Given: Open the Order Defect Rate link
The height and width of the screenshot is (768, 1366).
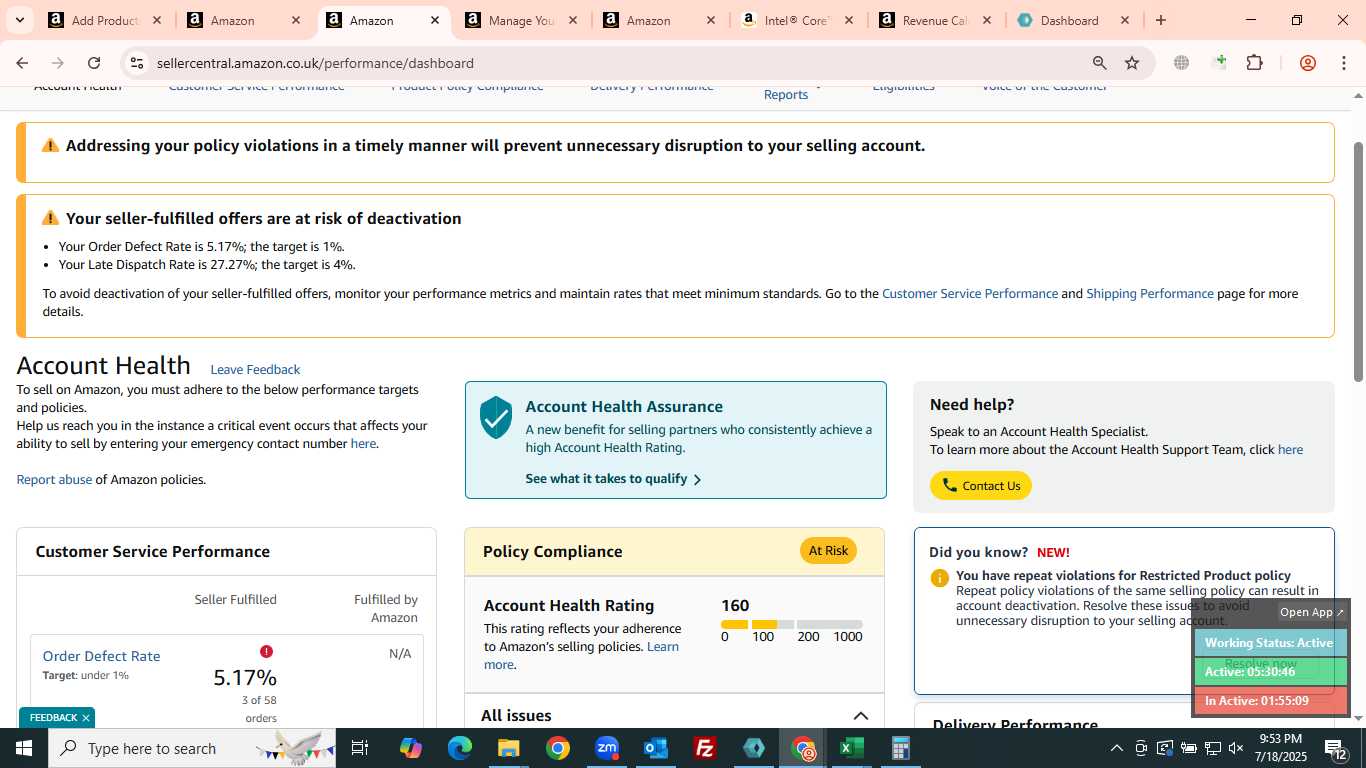Looking at the screenshot, I should point(101,656).
